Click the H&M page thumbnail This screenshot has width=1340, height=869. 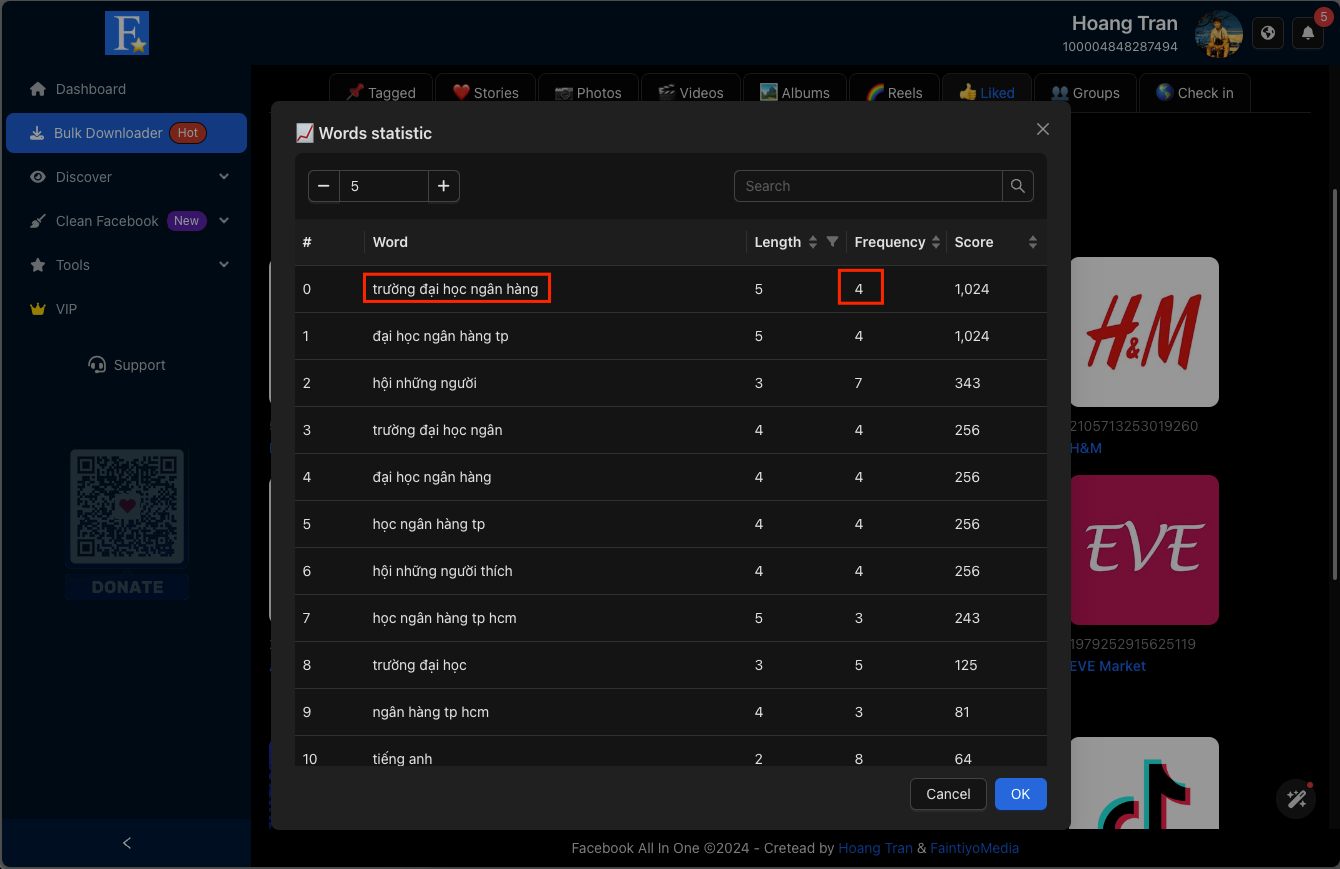click(x=1144, y=332)
